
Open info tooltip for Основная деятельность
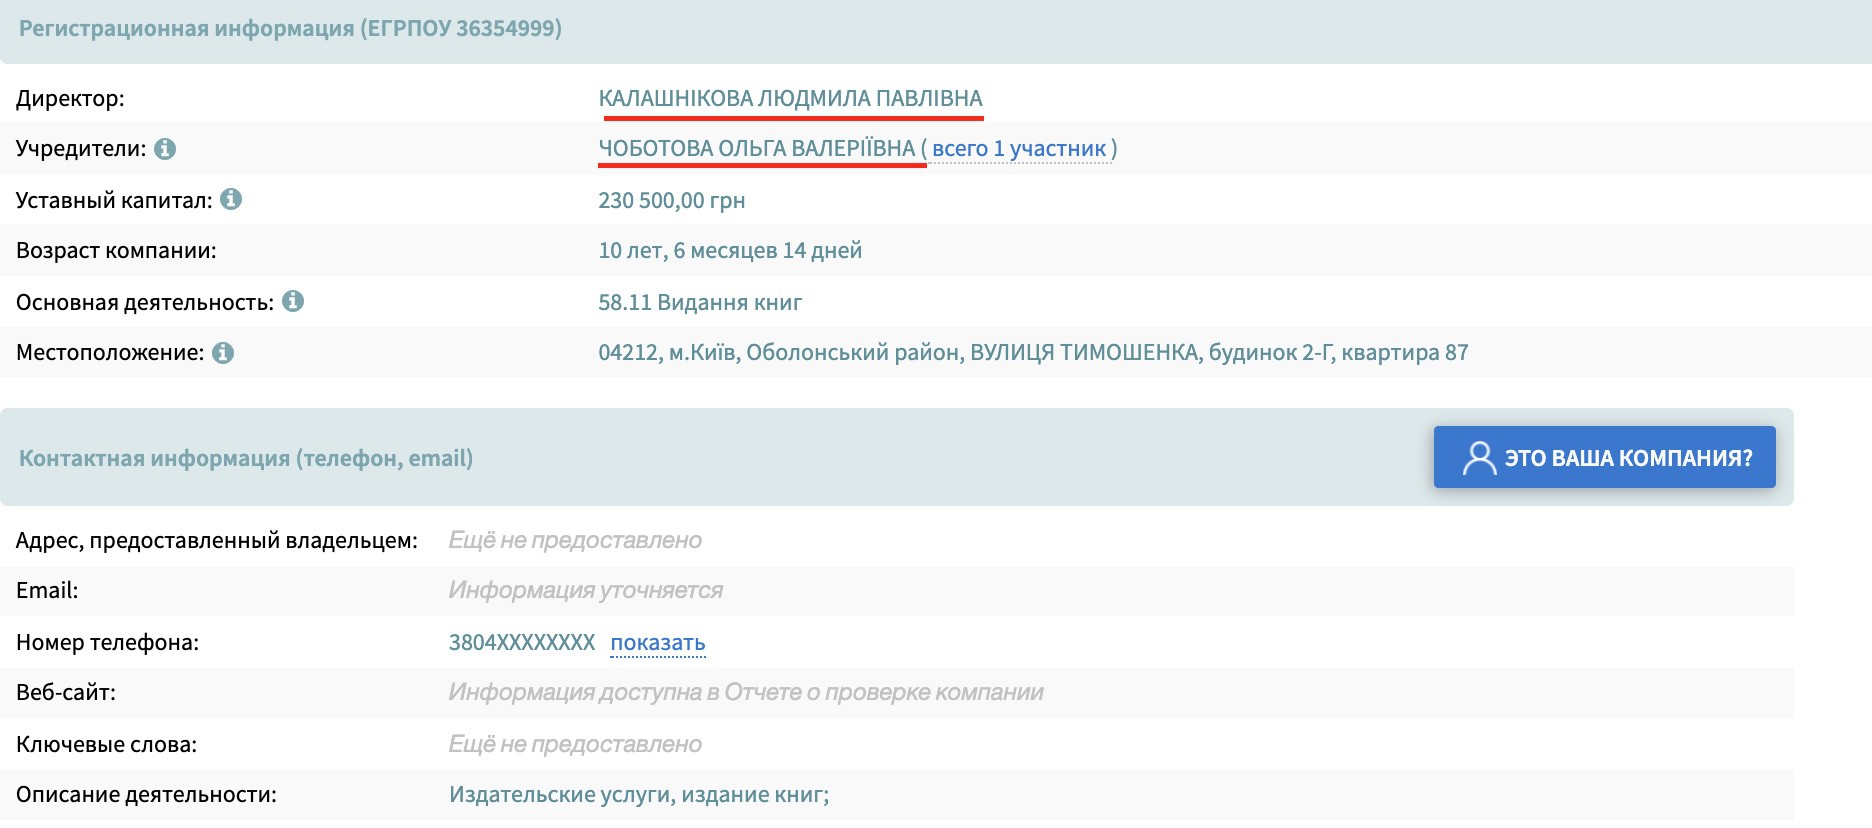click(293, 301)
